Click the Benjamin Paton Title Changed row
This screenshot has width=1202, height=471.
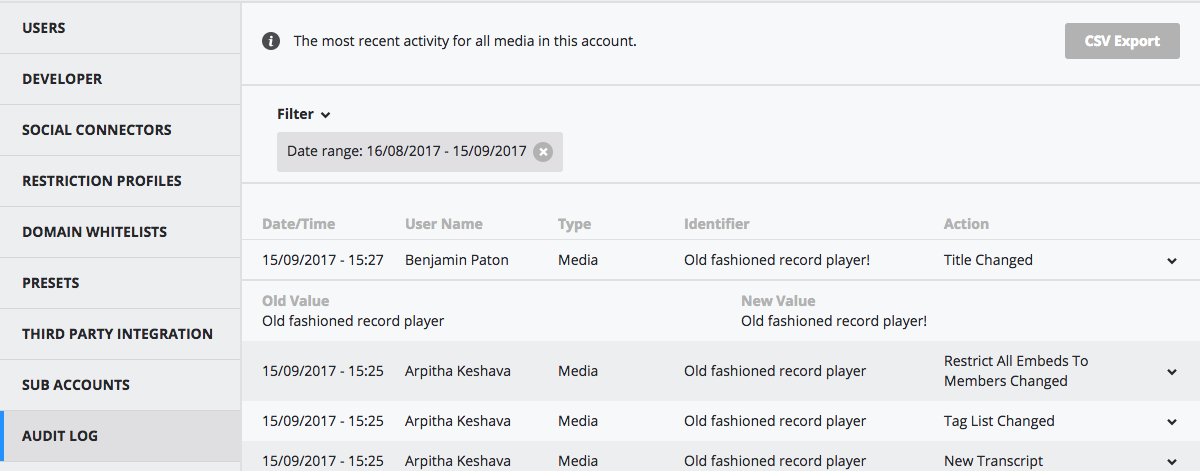pos(720,260)
